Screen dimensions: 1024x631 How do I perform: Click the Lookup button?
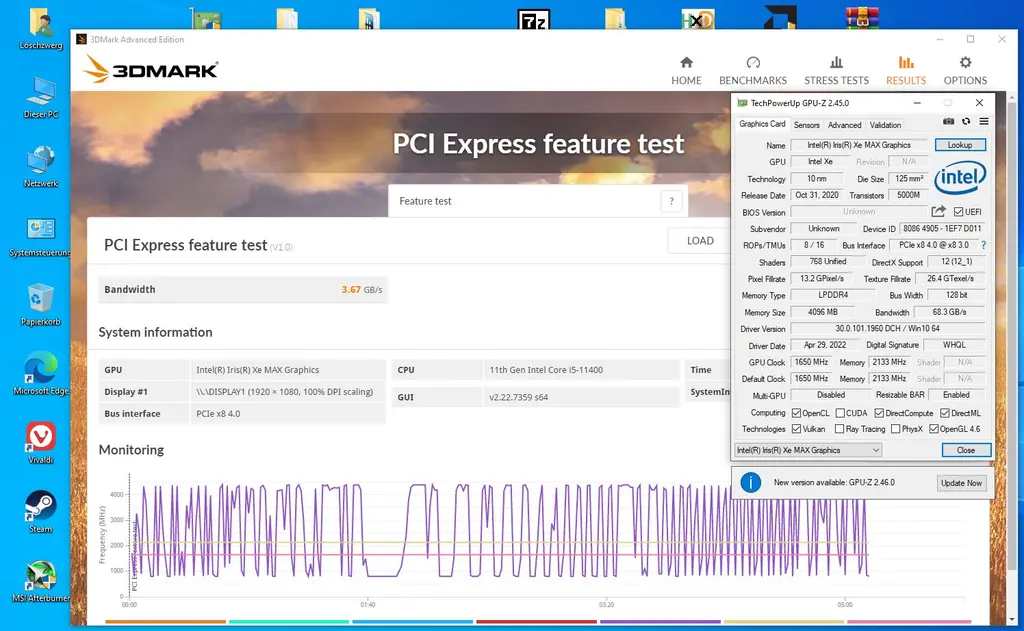(x=959, y=145)
